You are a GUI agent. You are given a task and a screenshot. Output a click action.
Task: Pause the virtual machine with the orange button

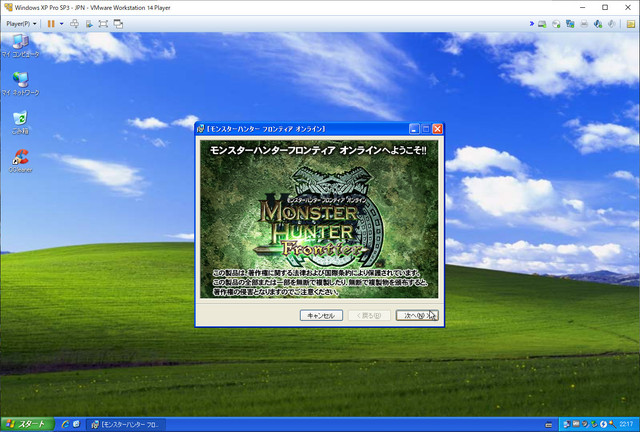tap(51, 24)
